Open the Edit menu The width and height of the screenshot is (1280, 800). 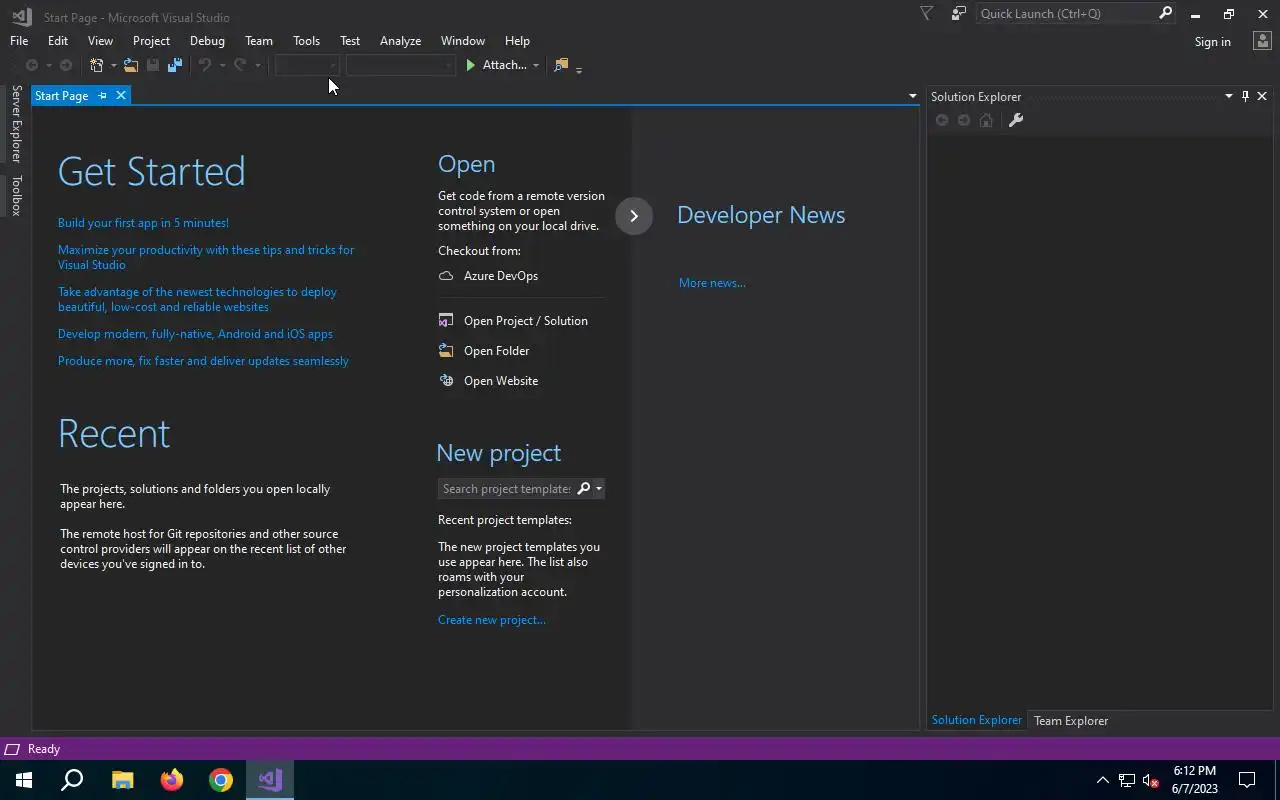pyautogui.click(x=58, y=41)
